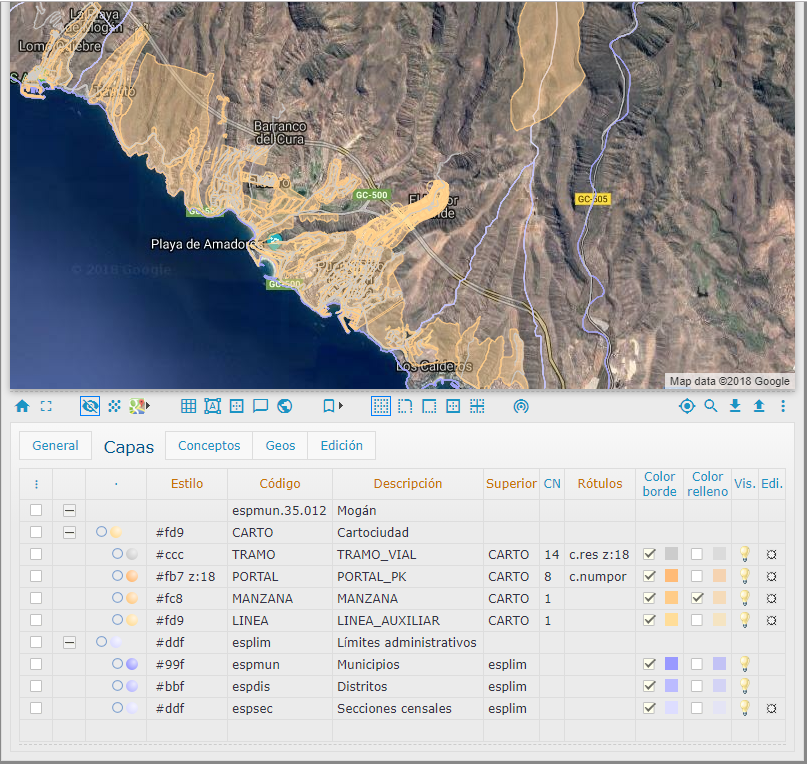Collapse the esplim layer group
807x764 pixels.
[69, 642]
